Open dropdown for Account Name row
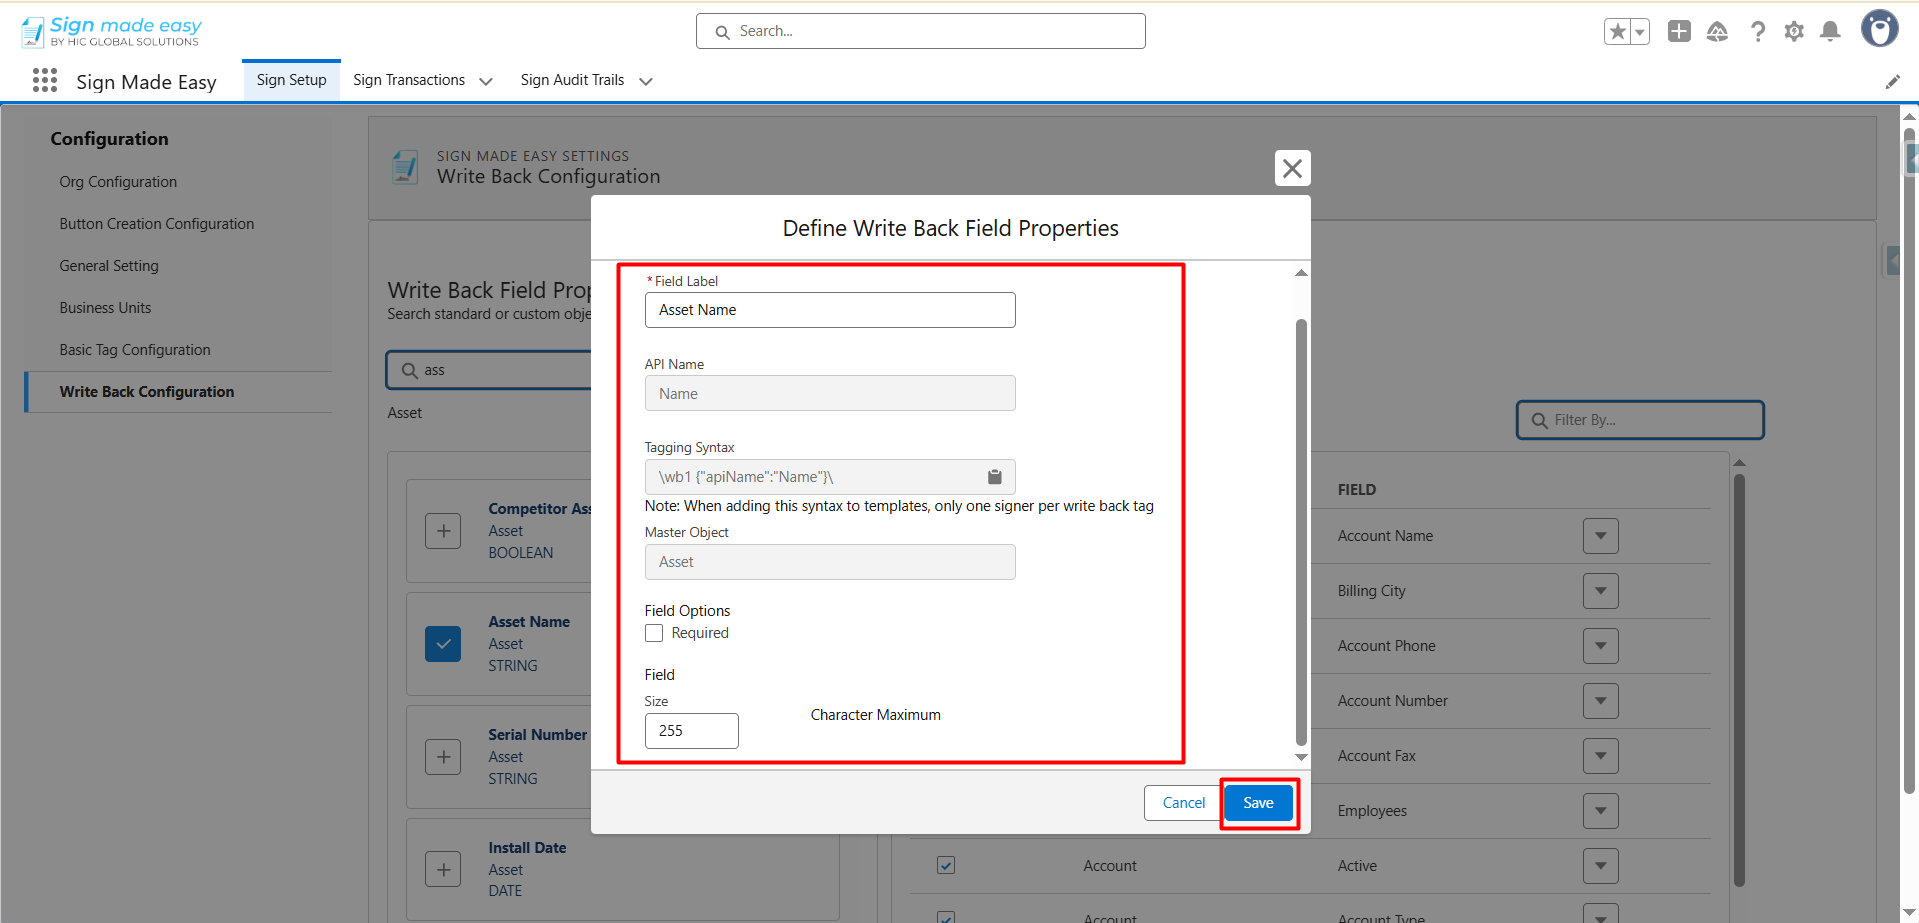This screenshot has width=1919, height=923. 1600,536
